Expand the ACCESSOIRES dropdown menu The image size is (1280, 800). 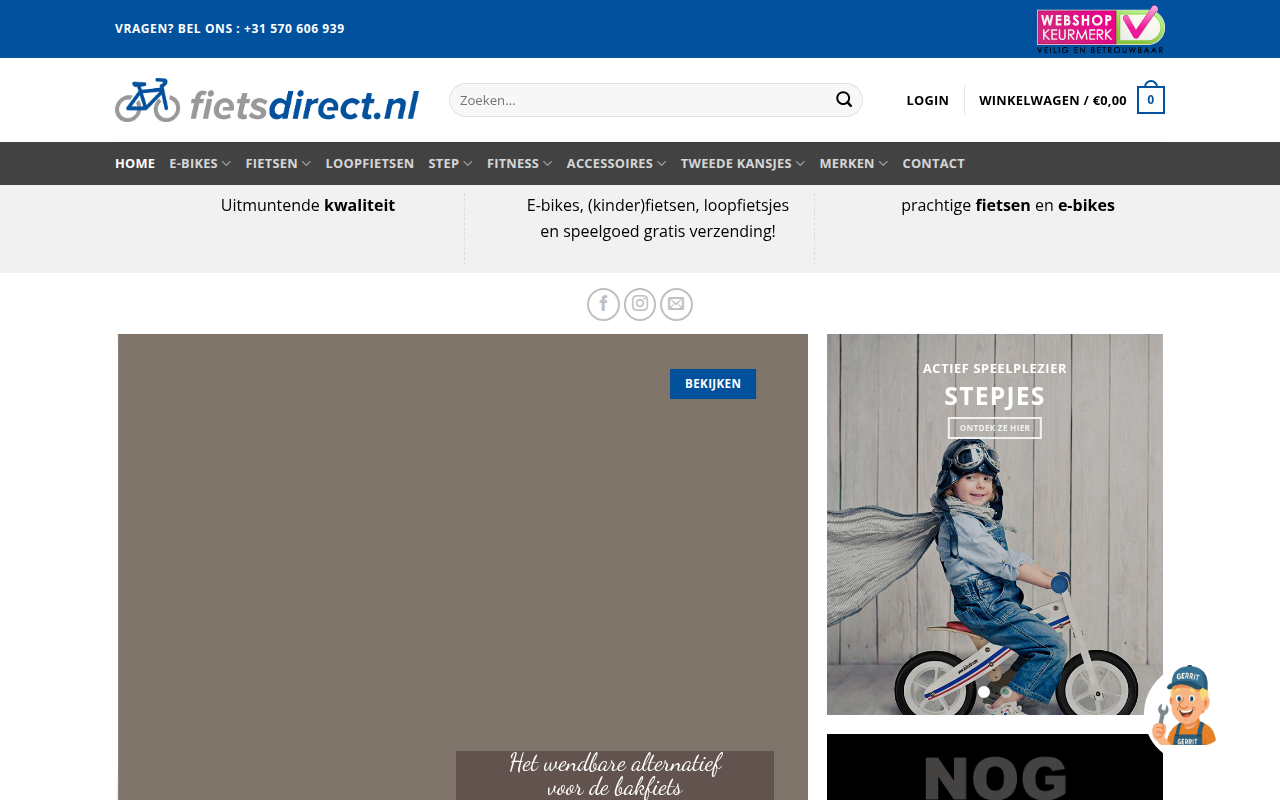coord(617,163)
